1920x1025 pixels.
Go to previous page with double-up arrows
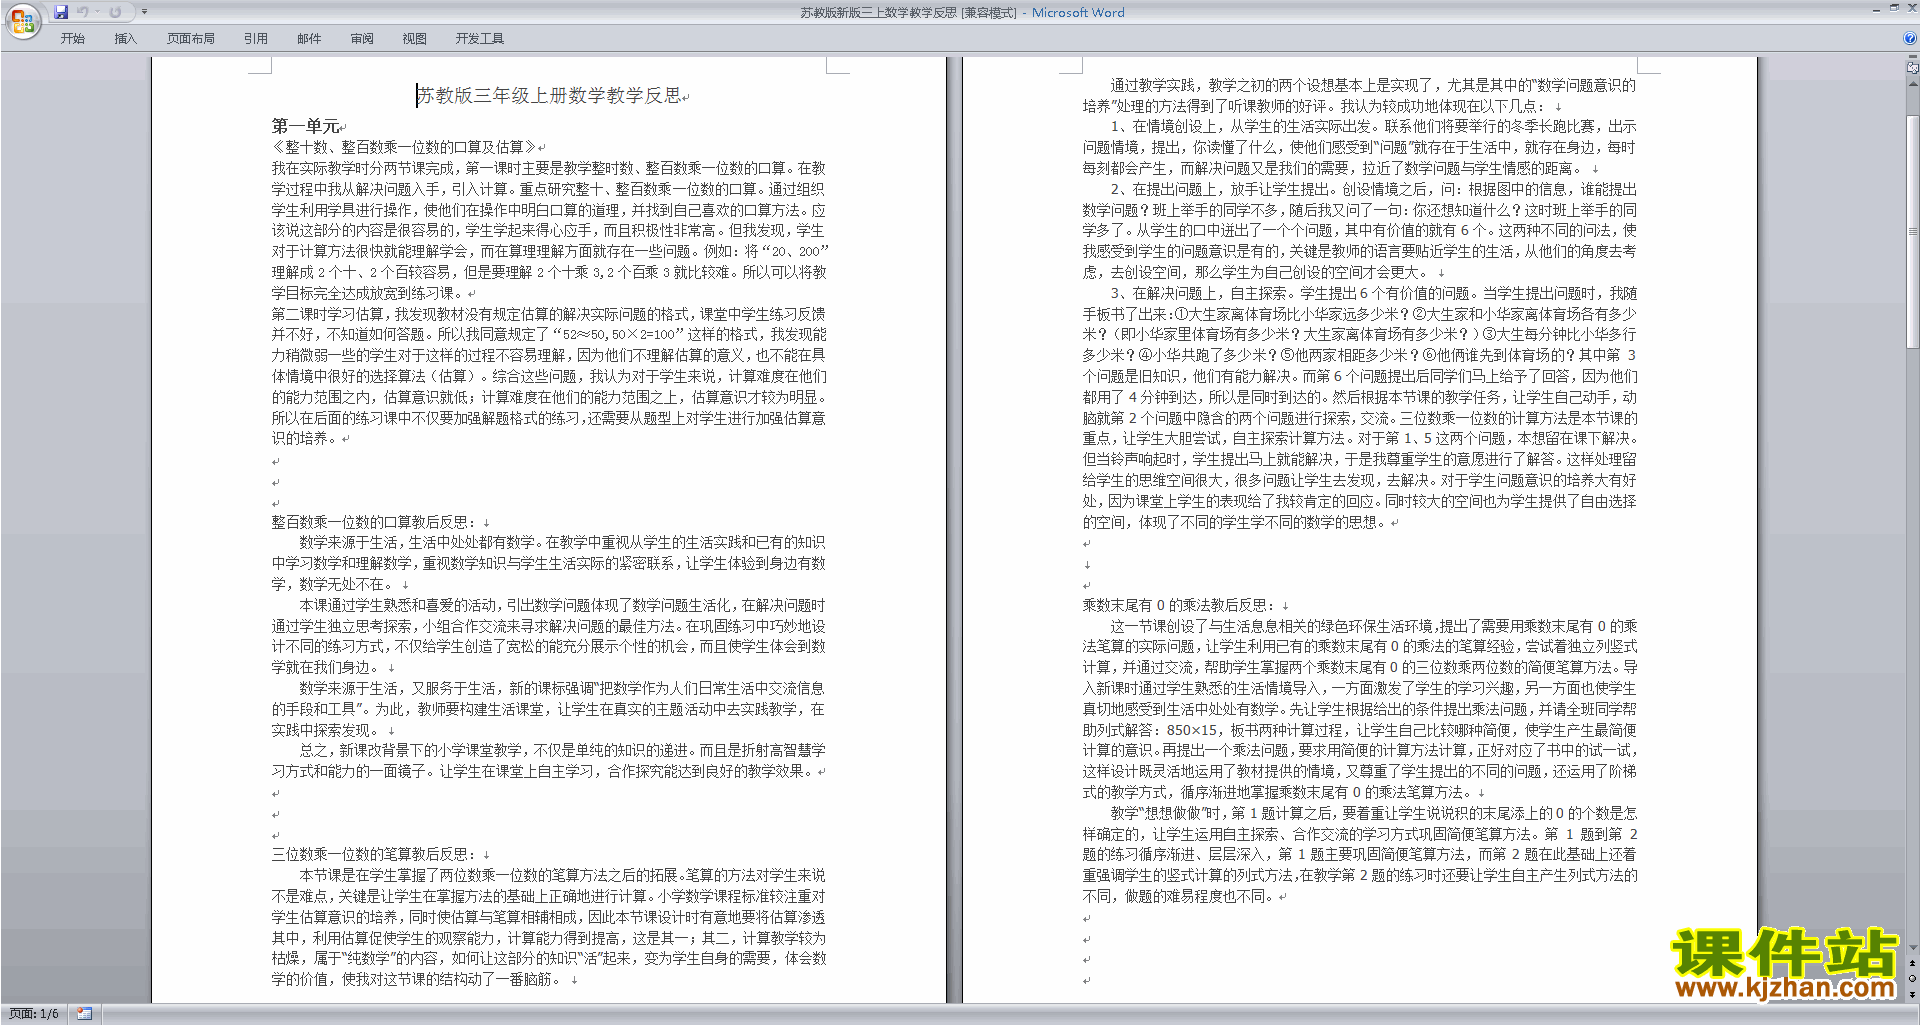pyautogui.click(x=1913, y=963)
